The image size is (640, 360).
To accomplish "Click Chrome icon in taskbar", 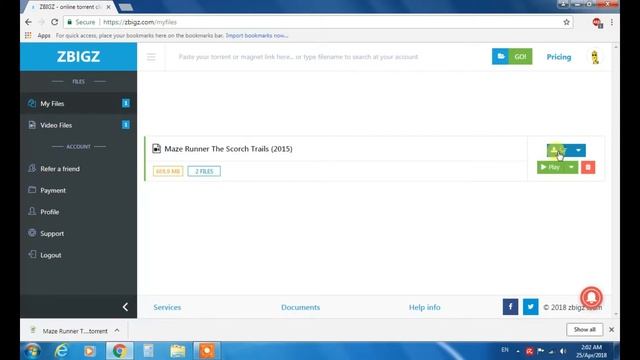I will coord(119,351).
